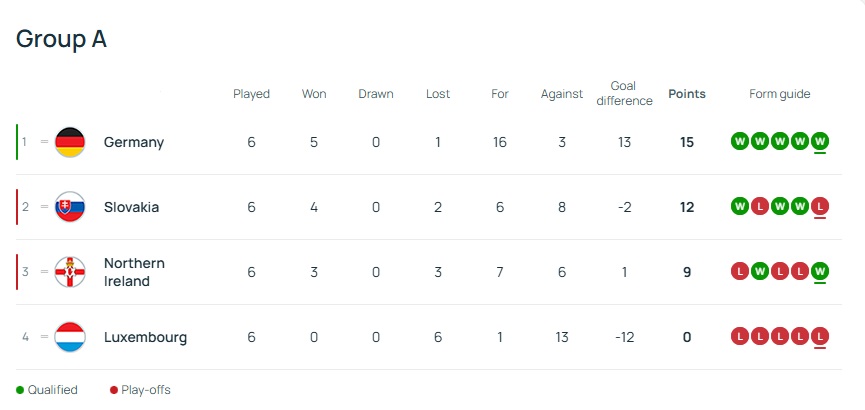Click Slovakia's underlined latest loss badge
Image resolution: width=865 pixels, height=410 pixels.
coord(820,207)
